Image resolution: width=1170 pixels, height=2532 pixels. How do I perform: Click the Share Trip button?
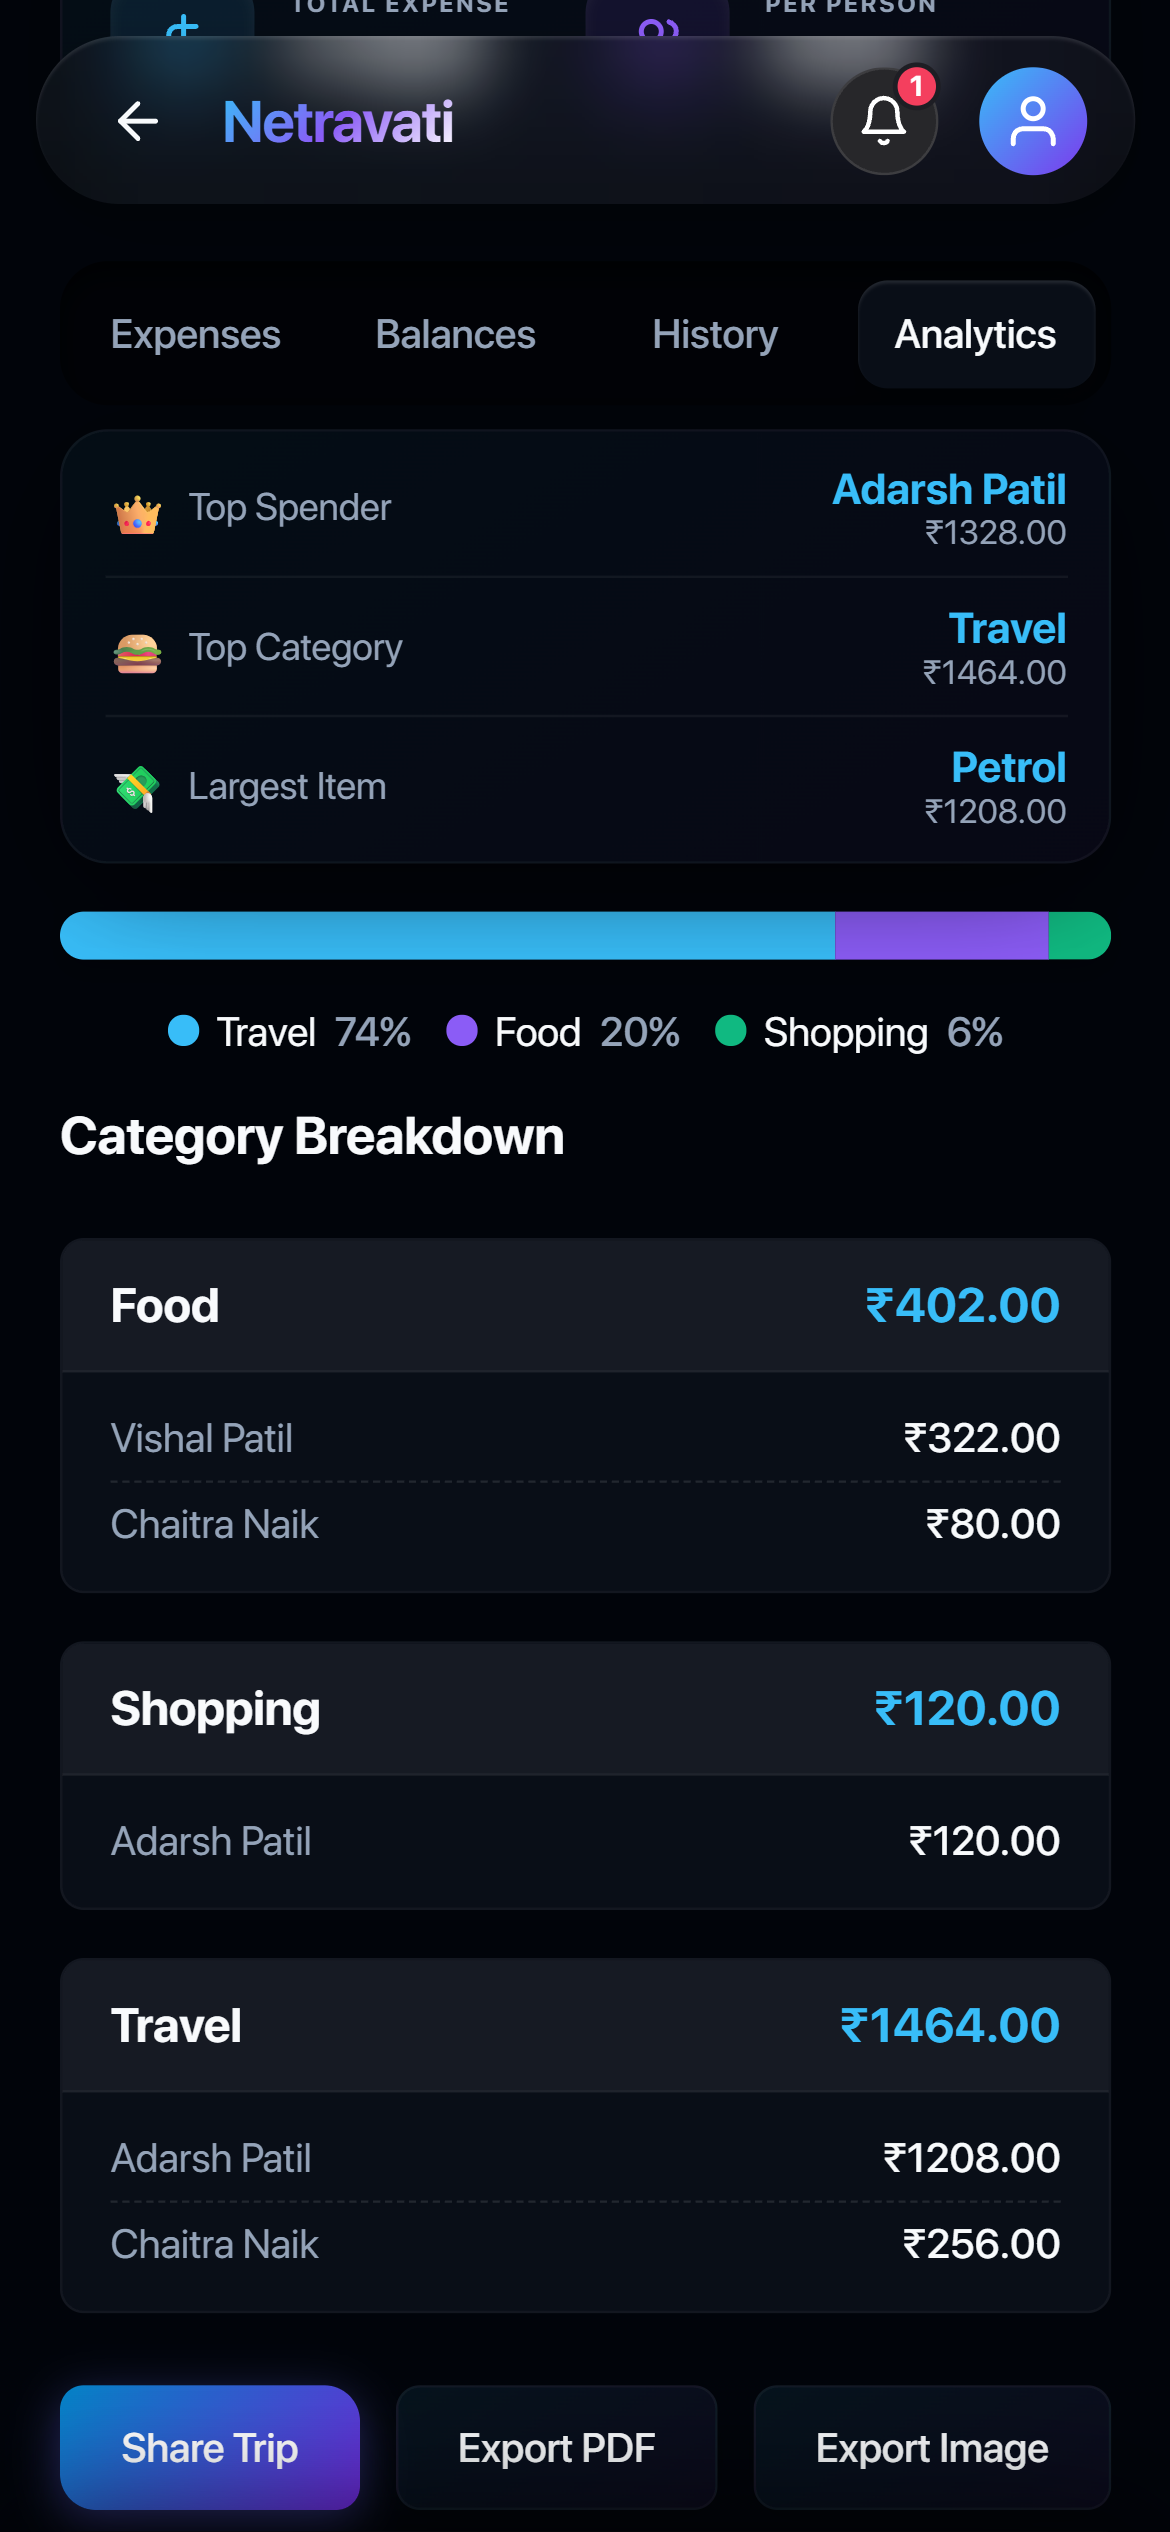[x=210, y=2447]
